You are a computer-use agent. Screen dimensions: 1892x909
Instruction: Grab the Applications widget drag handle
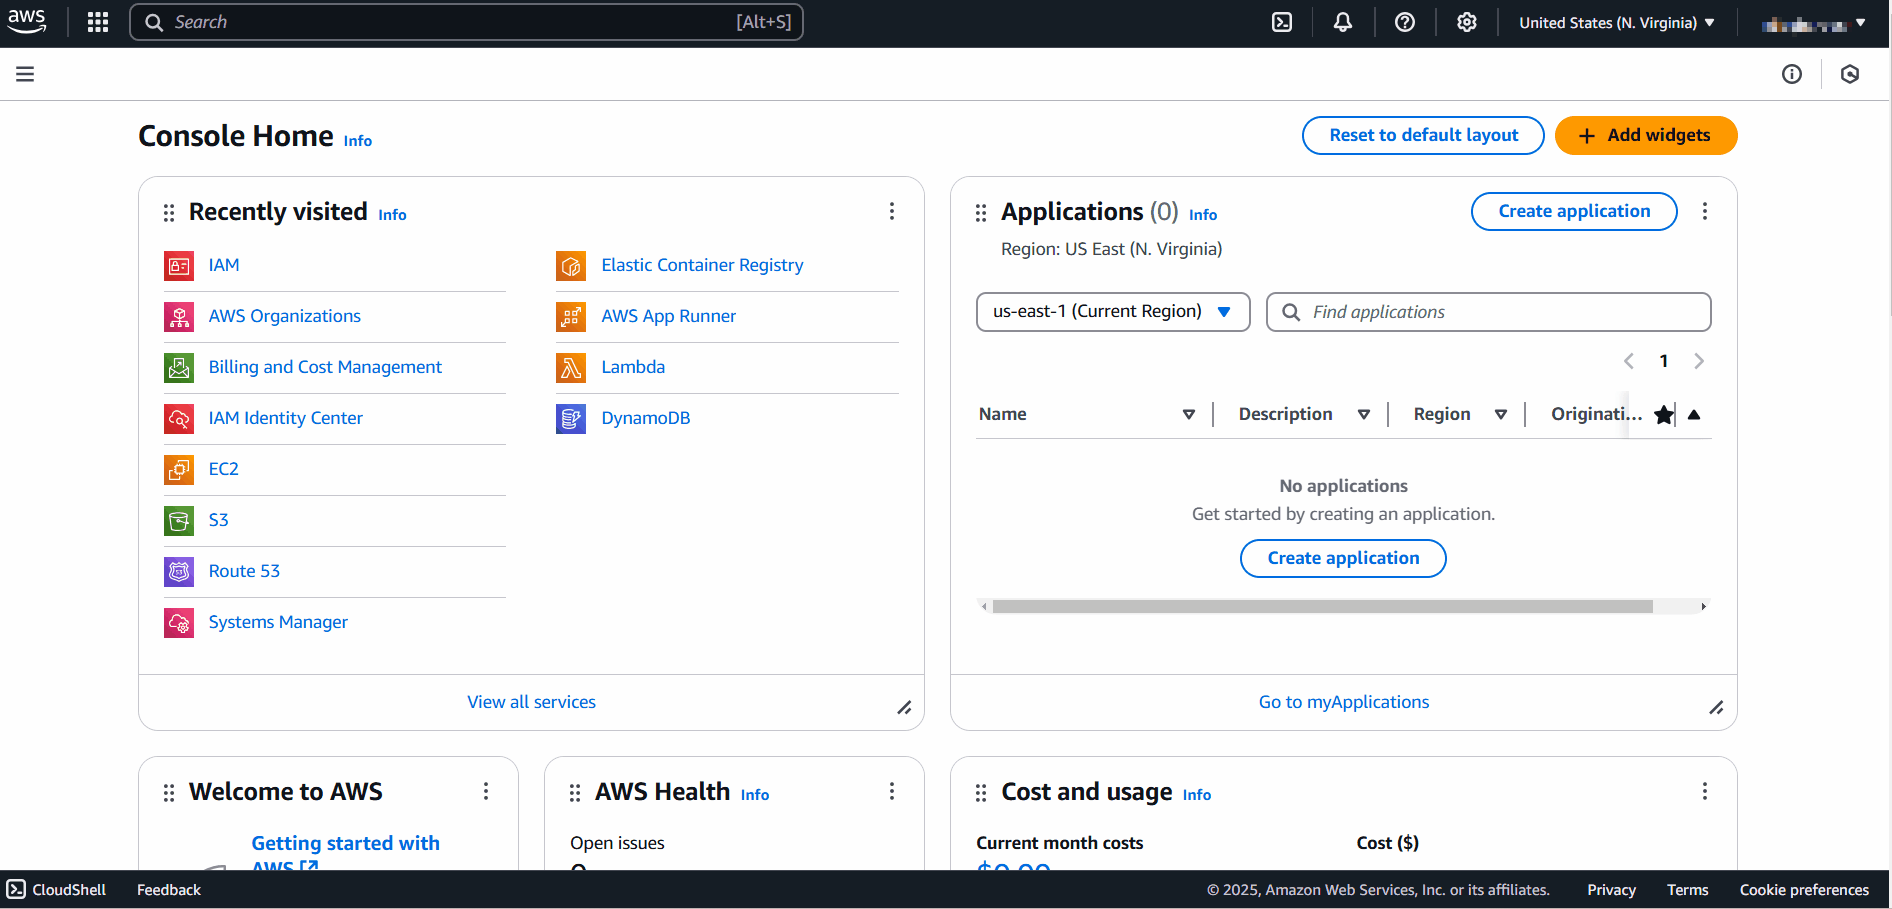981,213
